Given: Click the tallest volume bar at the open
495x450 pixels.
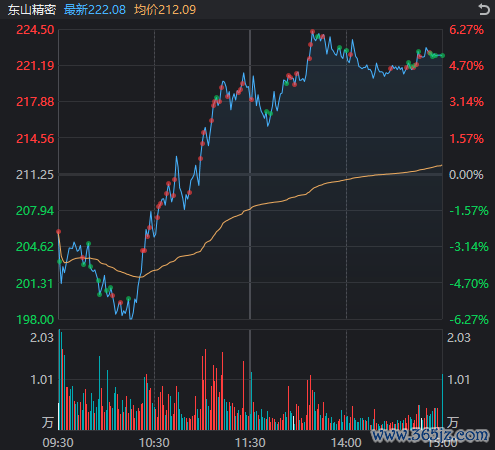Looking at the screenshot, I should 59,379.
